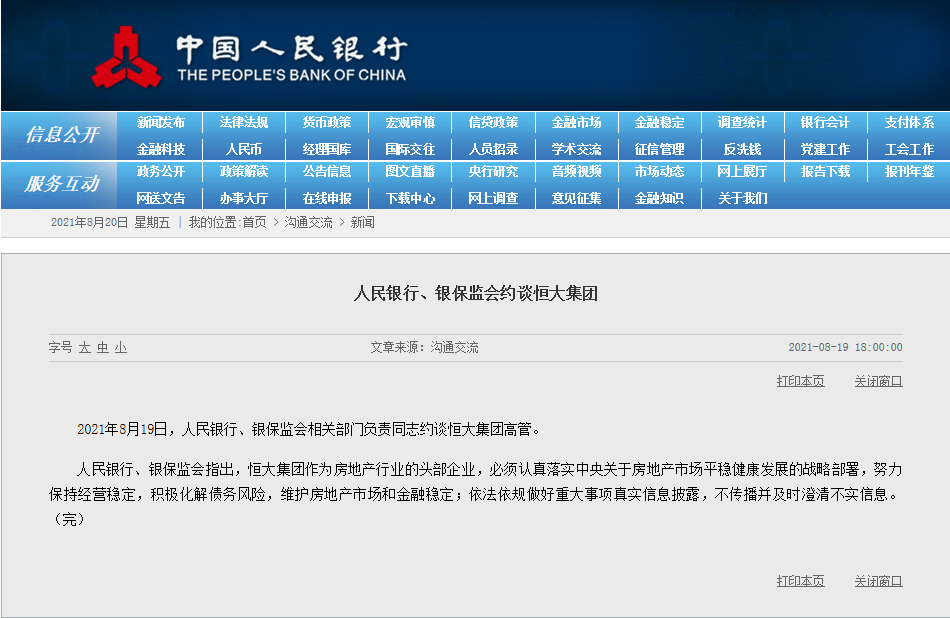
Task: Set font size to 中
Action: pos(103,347)
